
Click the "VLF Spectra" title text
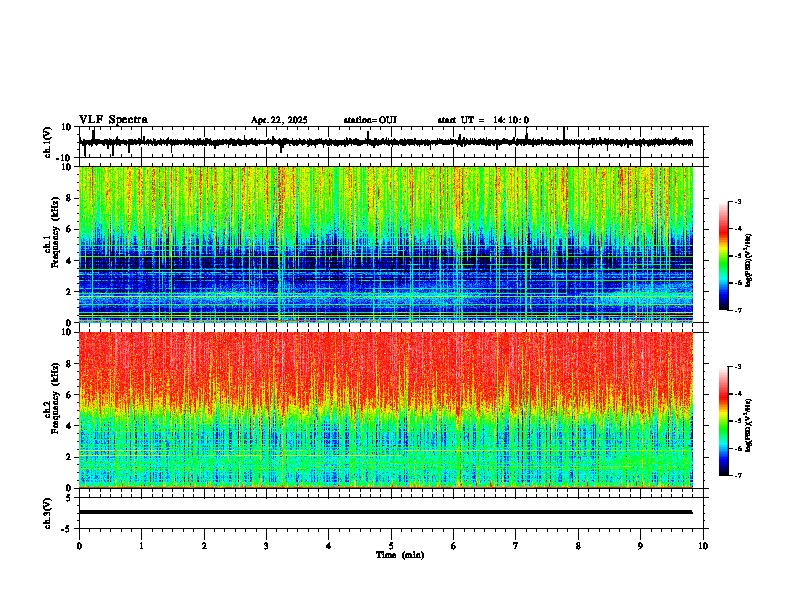pyautogui.click(x=113, y=120)
